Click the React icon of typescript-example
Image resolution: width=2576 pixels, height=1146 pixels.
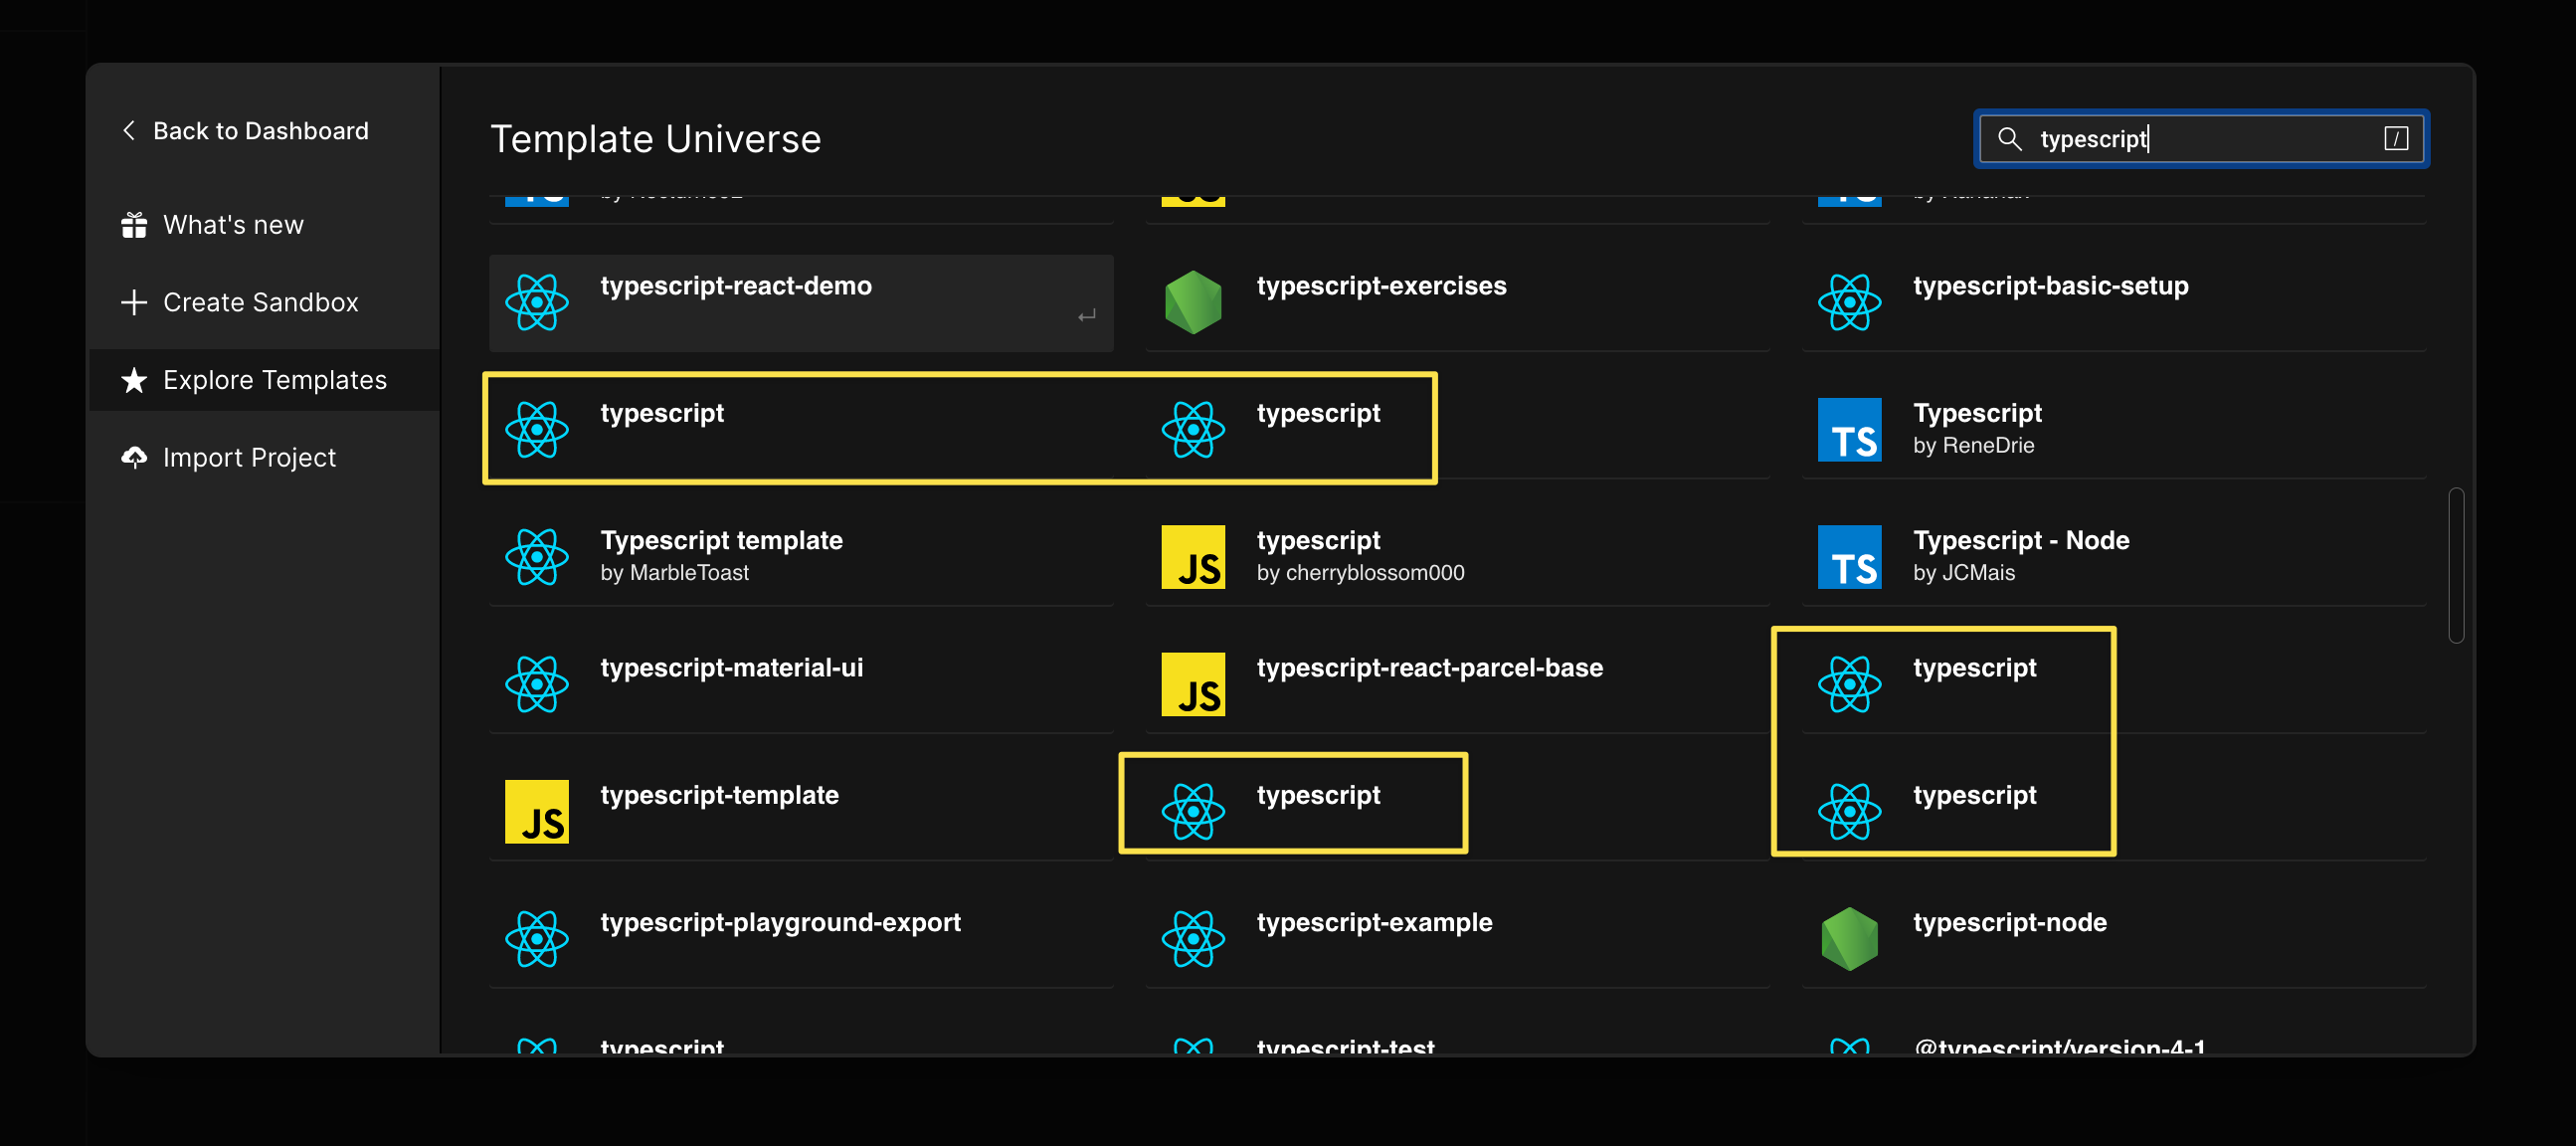1193,939
